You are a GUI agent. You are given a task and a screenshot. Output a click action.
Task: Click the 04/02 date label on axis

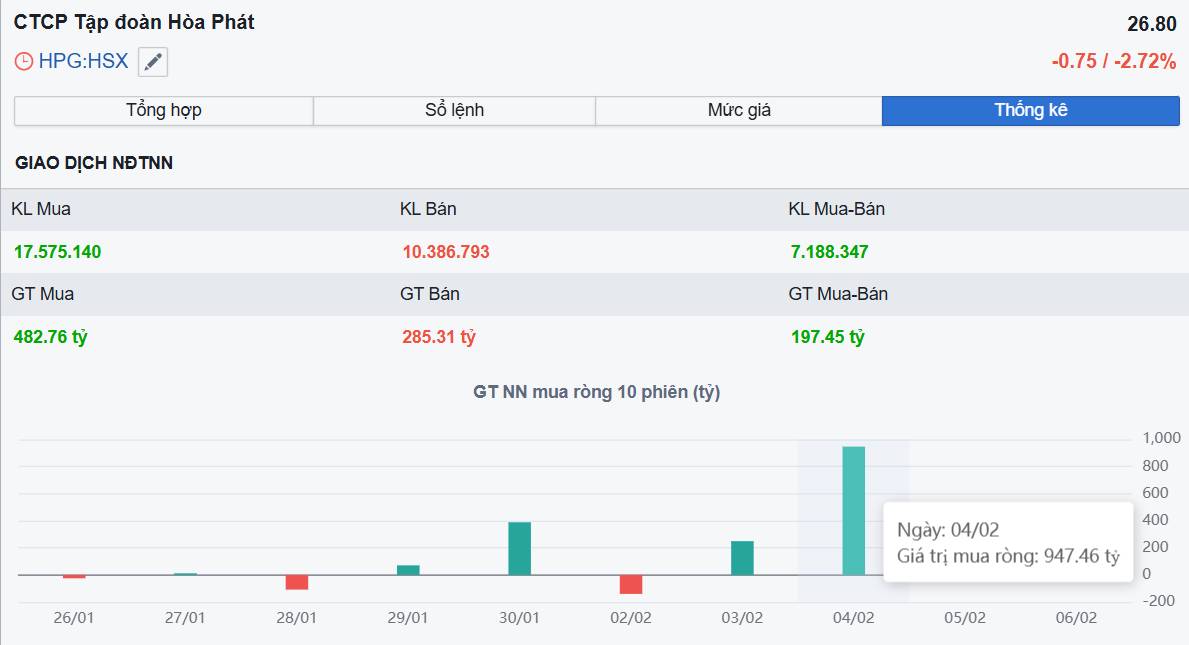pyautogui.click(x=854, y=618)
